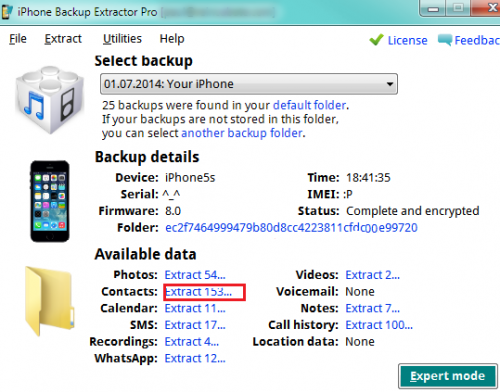Open the File menu
The height and width of the screenshot is (392, 500).
(18, 39)
